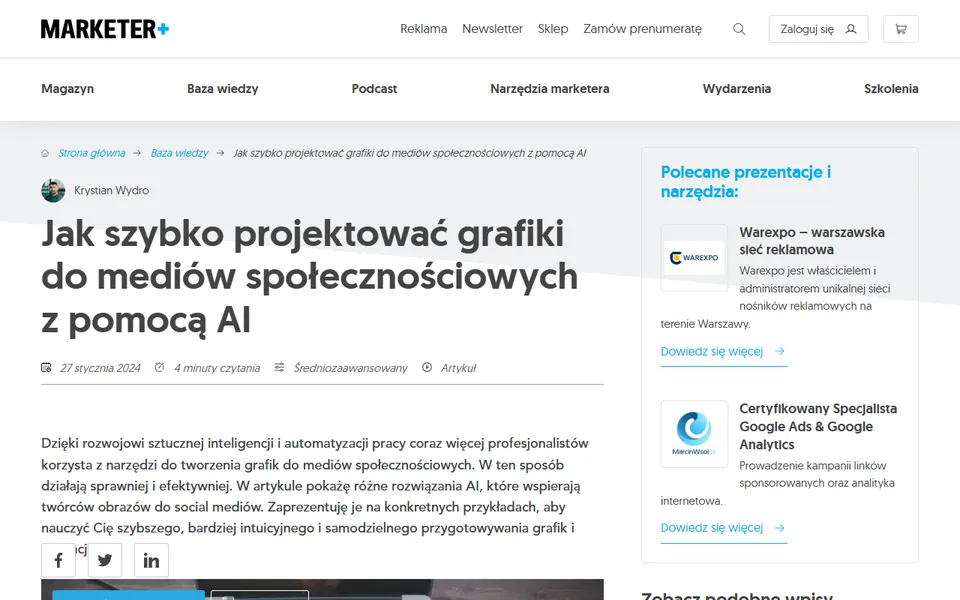Click the level icon beside Średniozaawansowany
The image size is (960, 600).
279,367
